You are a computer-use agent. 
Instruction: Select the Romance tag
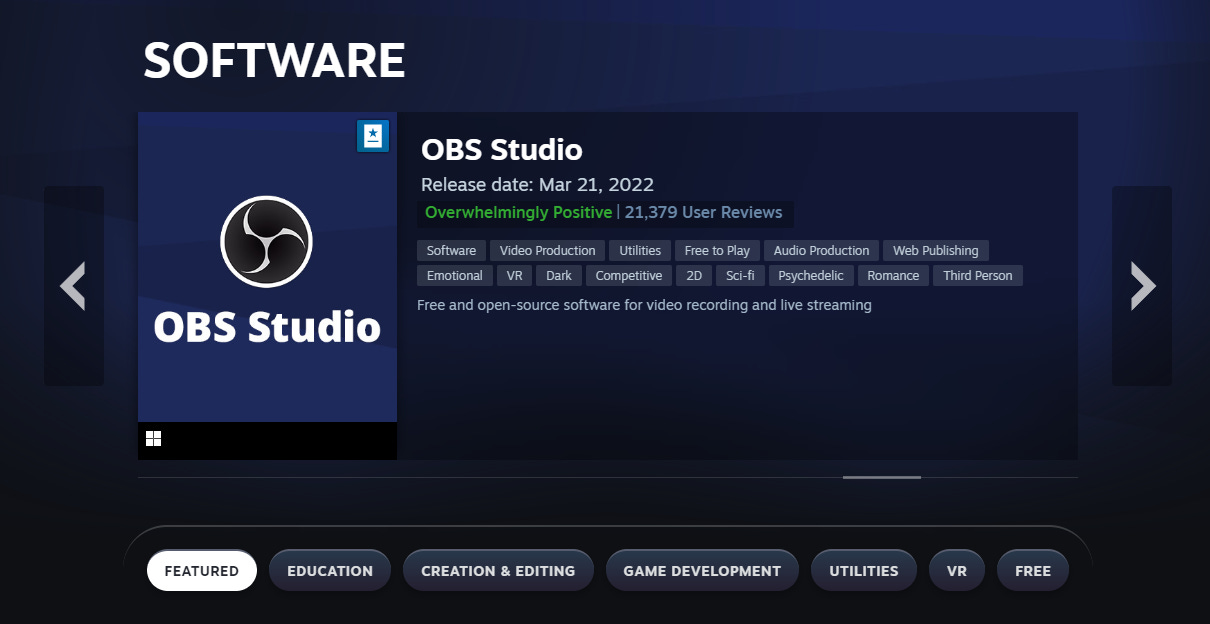click(893, 275)
